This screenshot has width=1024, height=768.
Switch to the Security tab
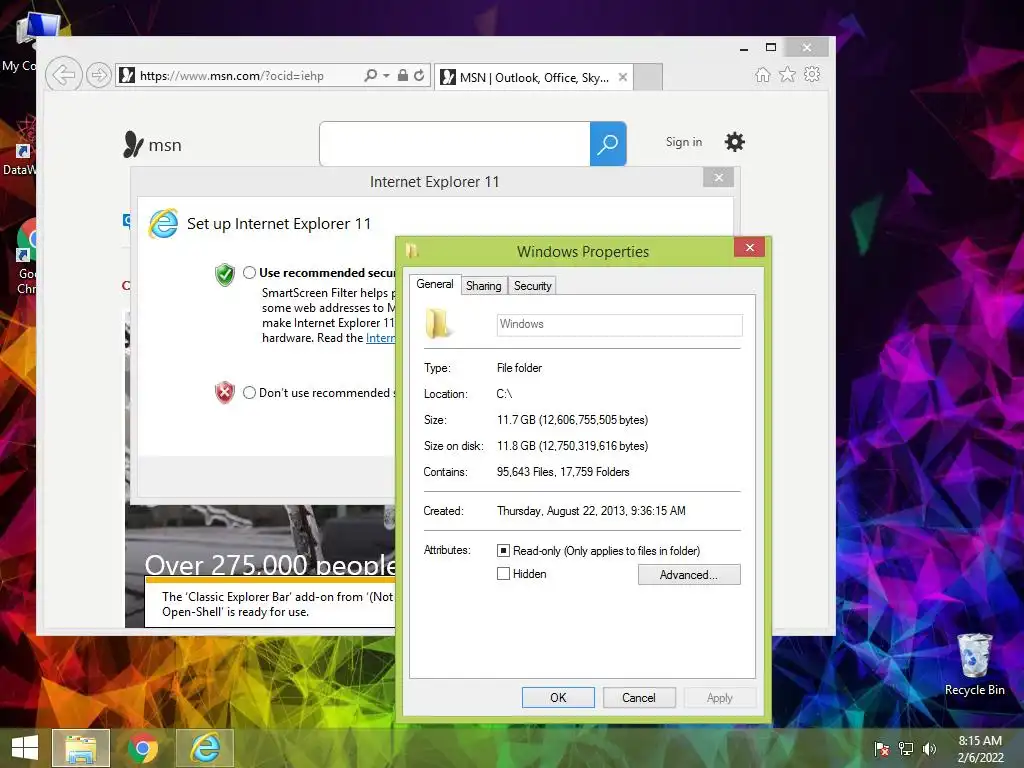tap(532, 286)
